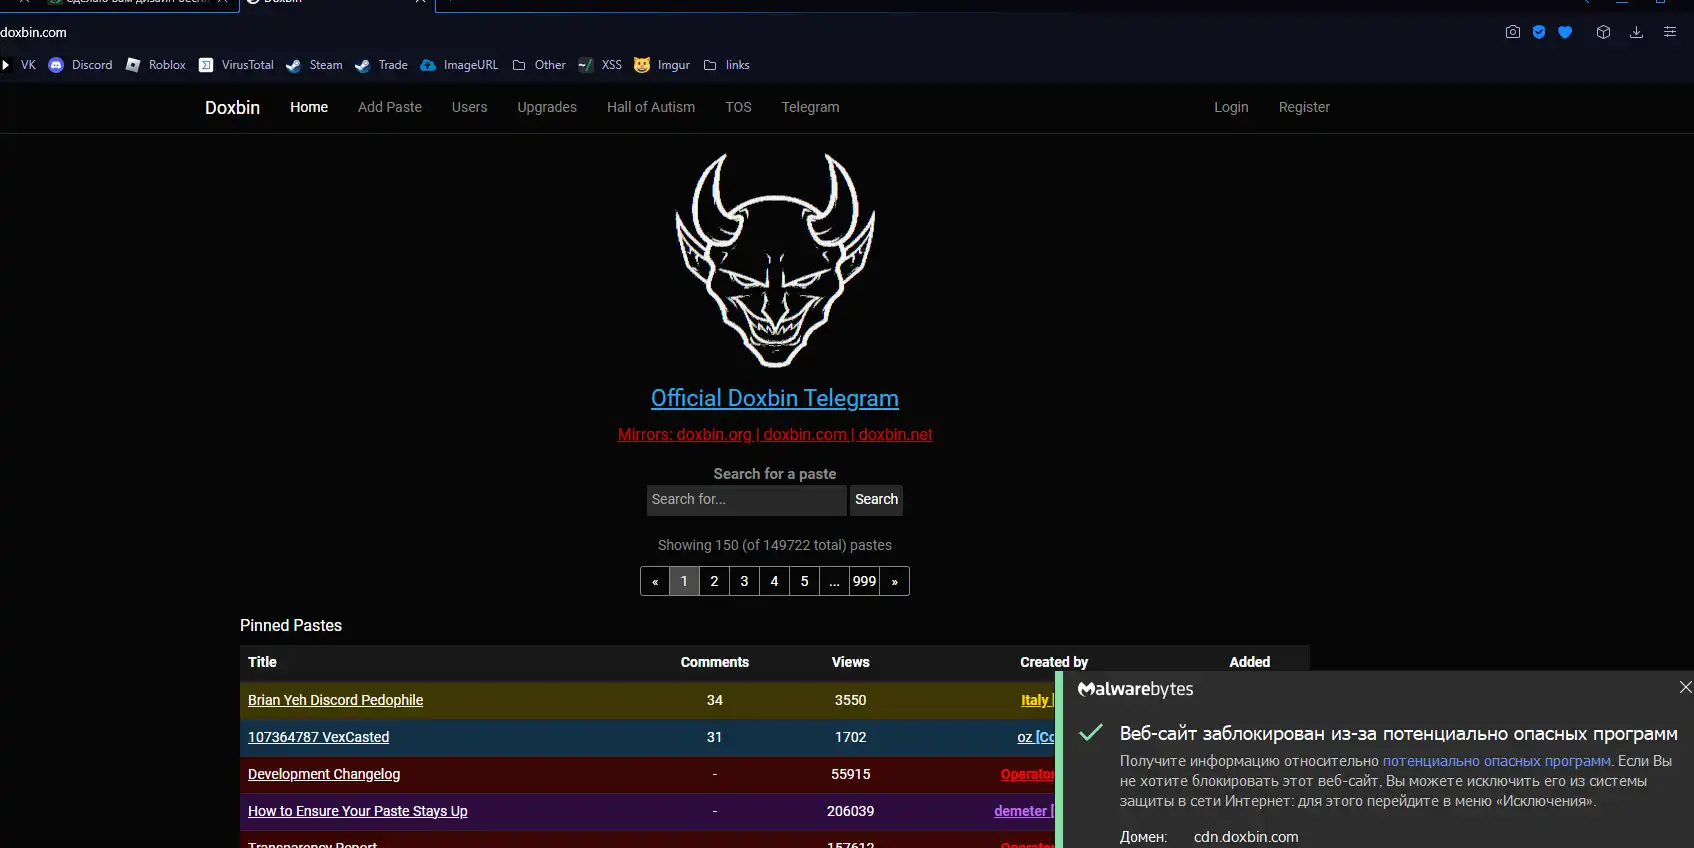Click the doxbin.com address bar text
Screen dimensions: 1694x848
point(33,32)
